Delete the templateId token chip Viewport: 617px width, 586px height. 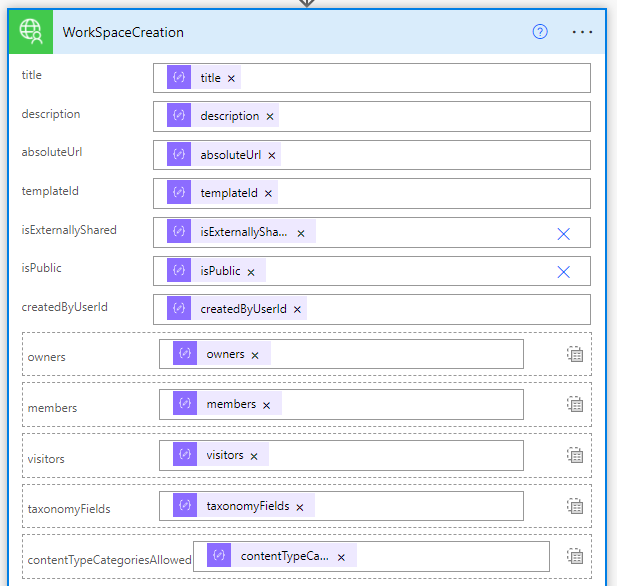(x=268, y=194)
